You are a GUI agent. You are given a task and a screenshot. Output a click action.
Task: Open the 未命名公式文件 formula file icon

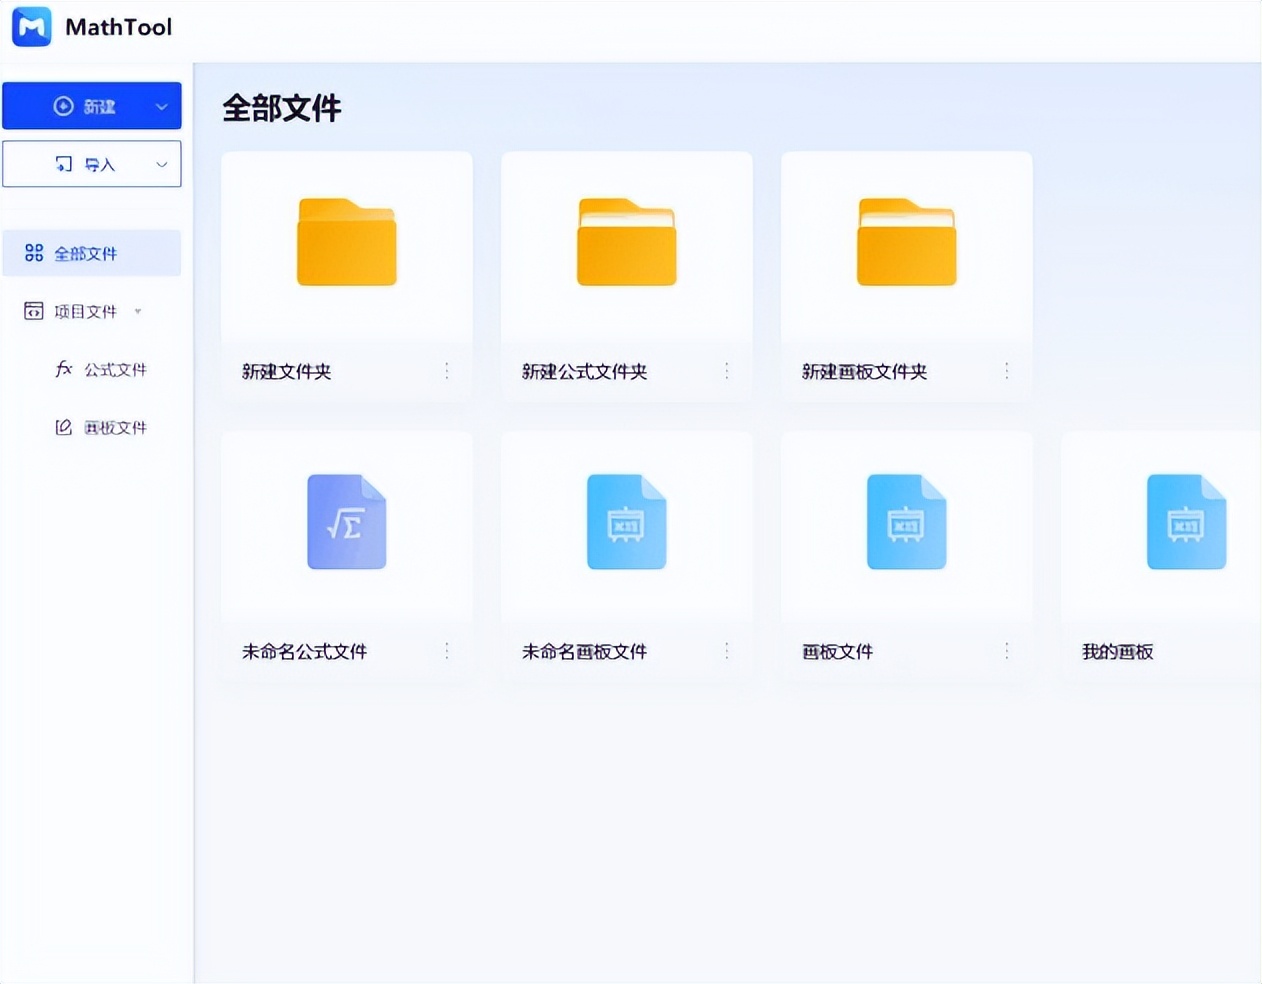point(346,521)
